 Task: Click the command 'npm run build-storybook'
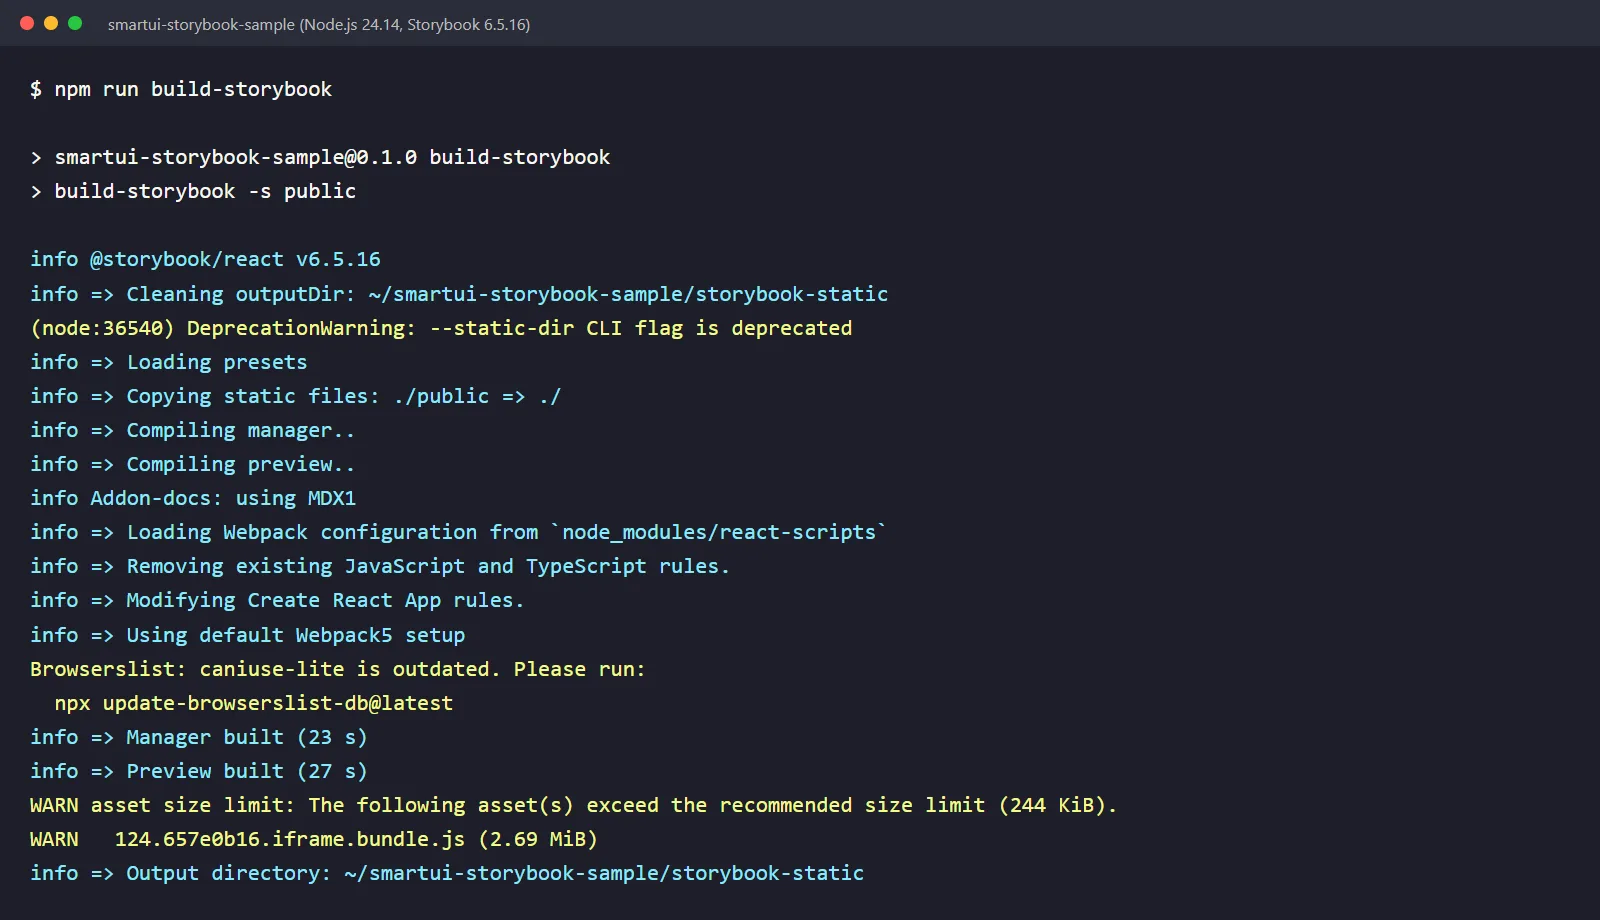point(193,89)
